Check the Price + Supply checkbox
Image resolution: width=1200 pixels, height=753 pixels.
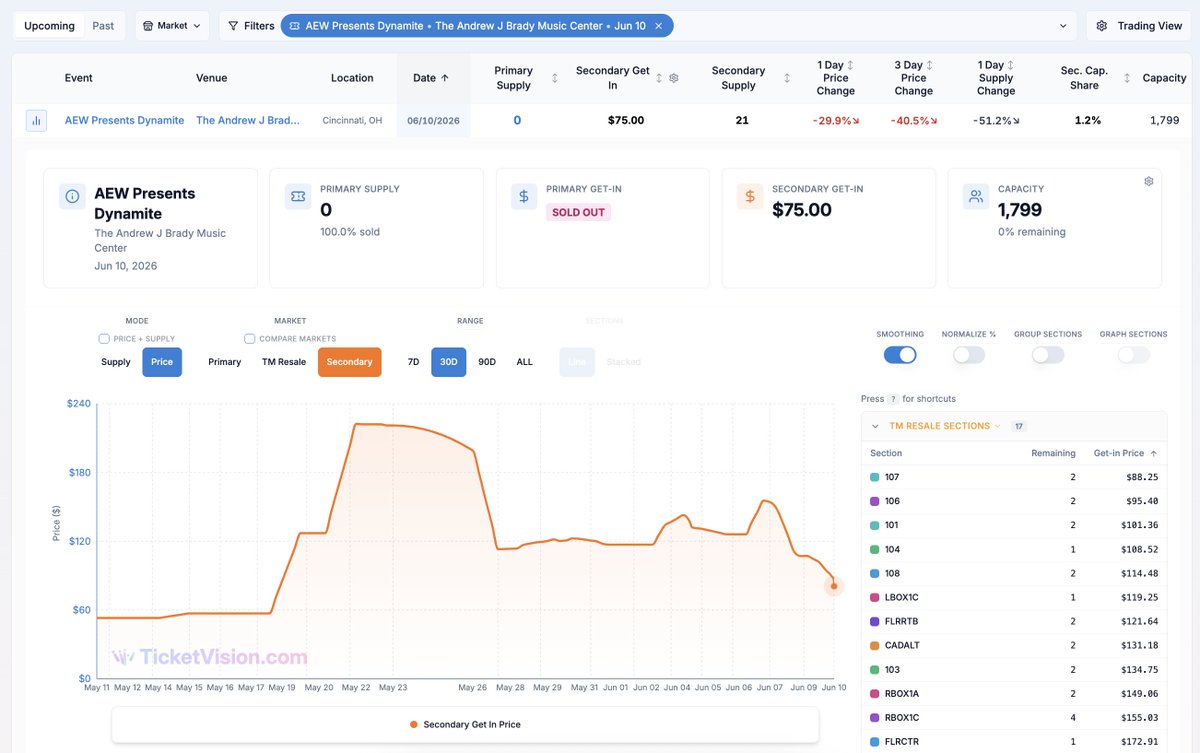(x=104, y=339)
